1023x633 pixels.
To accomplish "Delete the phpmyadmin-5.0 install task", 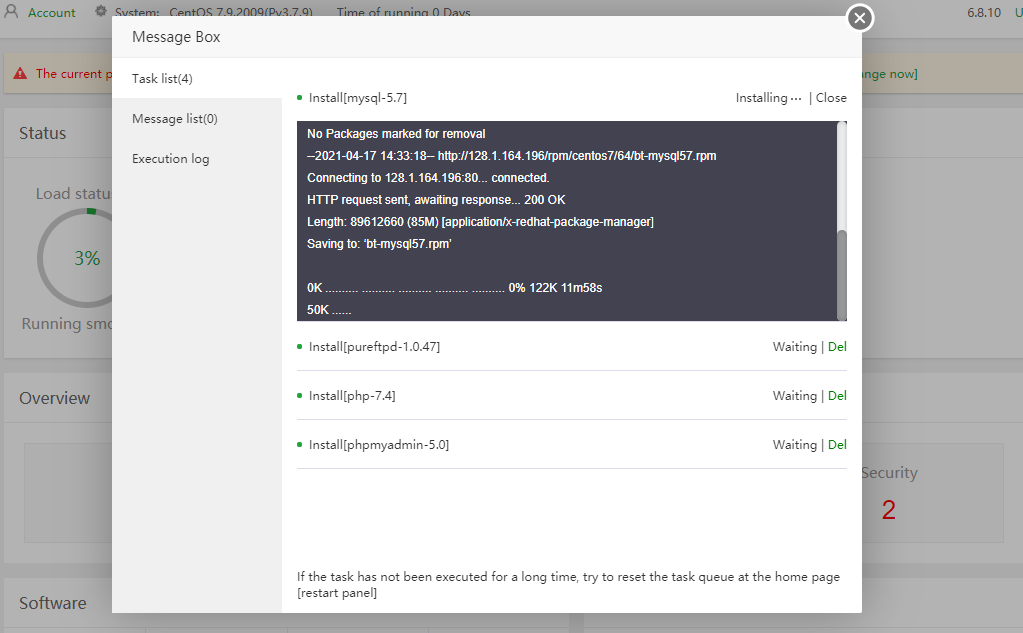I will point(837,445).
